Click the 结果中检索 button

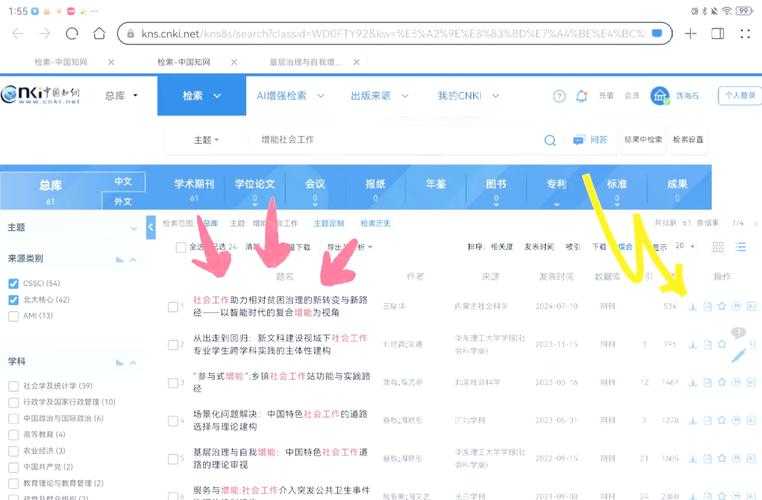tap(643, 140)
